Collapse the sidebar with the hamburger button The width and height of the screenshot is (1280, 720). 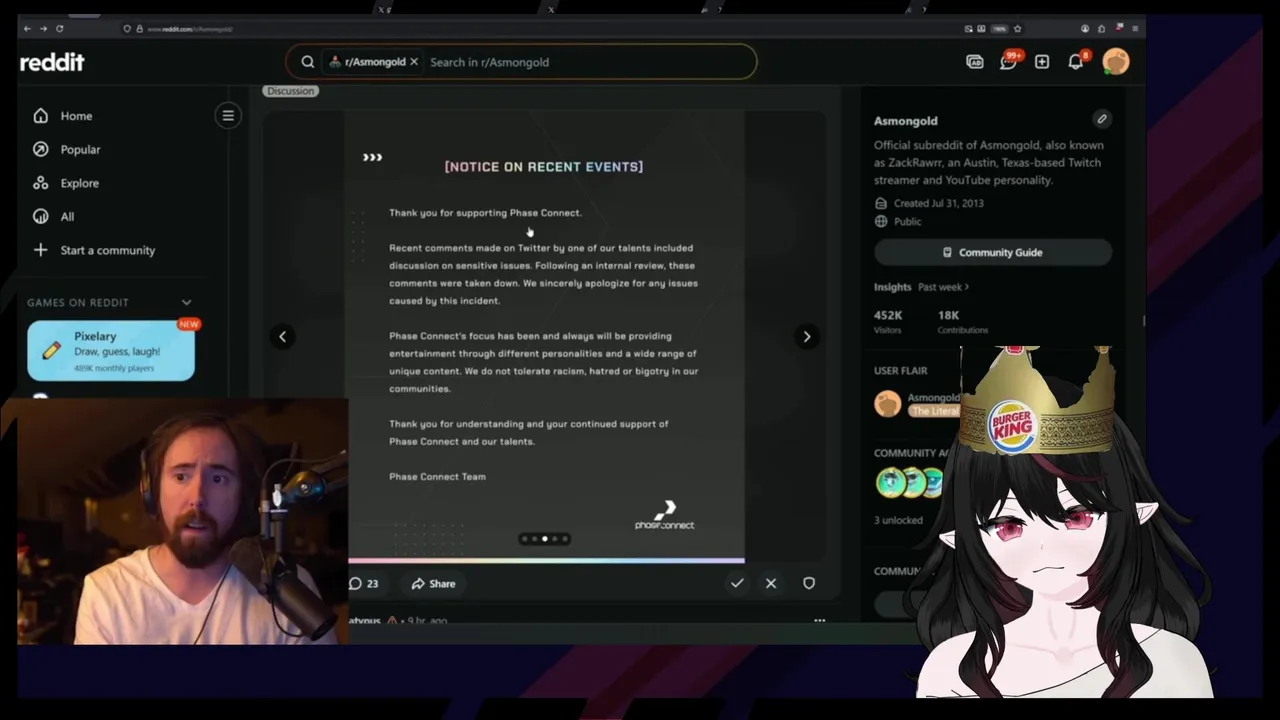coord(228,116)
